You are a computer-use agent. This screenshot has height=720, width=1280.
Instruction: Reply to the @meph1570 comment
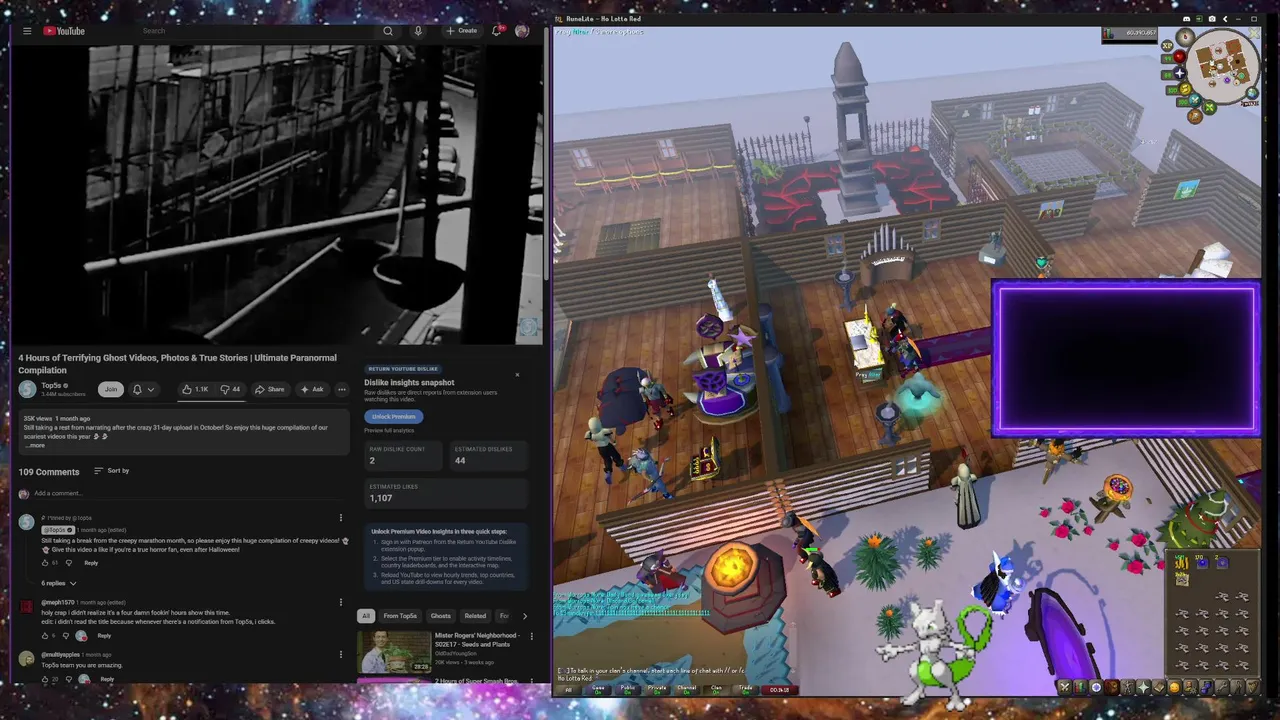click(104, 636)
